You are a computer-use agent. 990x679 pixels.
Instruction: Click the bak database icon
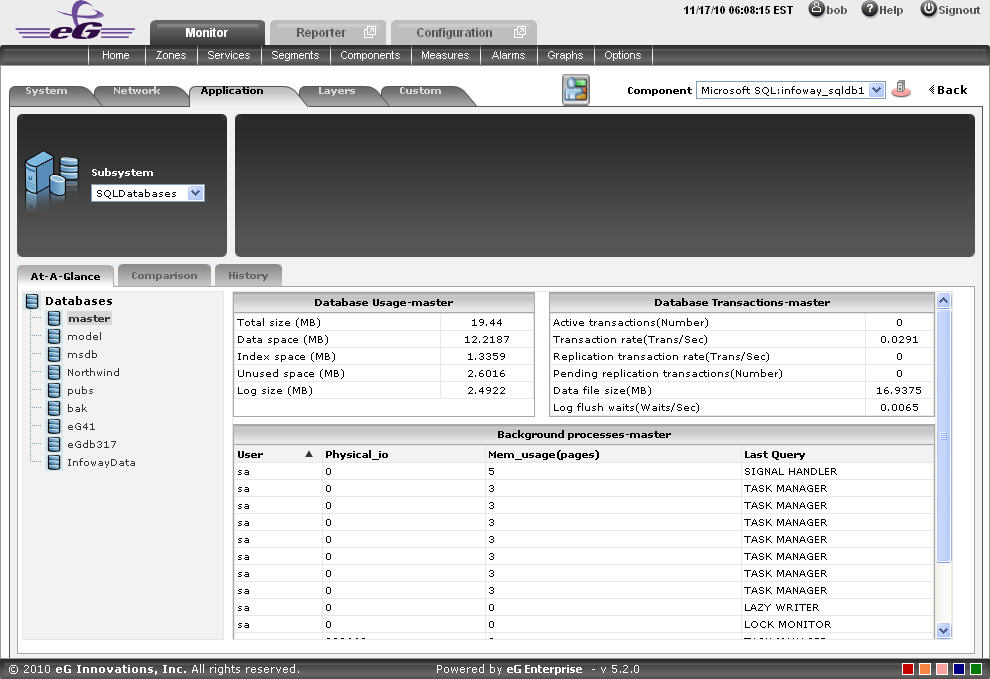tap(54, 409)
